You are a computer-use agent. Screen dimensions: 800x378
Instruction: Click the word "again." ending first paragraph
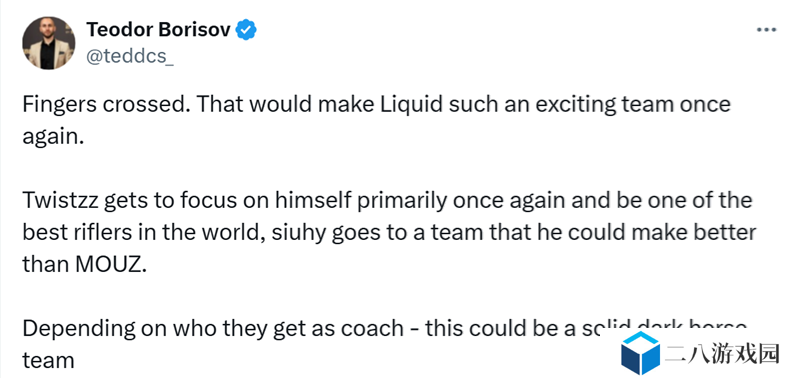click(x=53, y=138)
